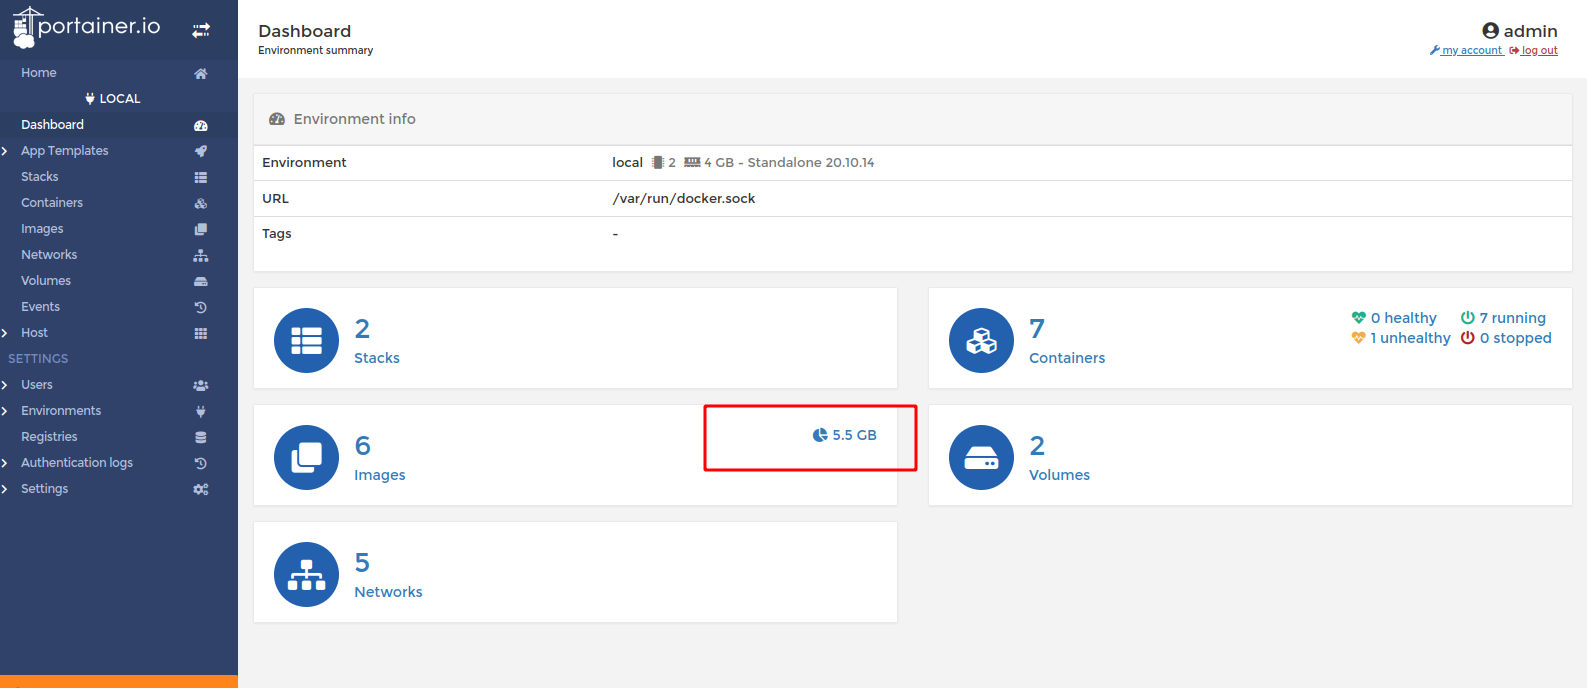1587x688 pixels.
Task: Open the Networks tile label link
Action: pos(388,592)
